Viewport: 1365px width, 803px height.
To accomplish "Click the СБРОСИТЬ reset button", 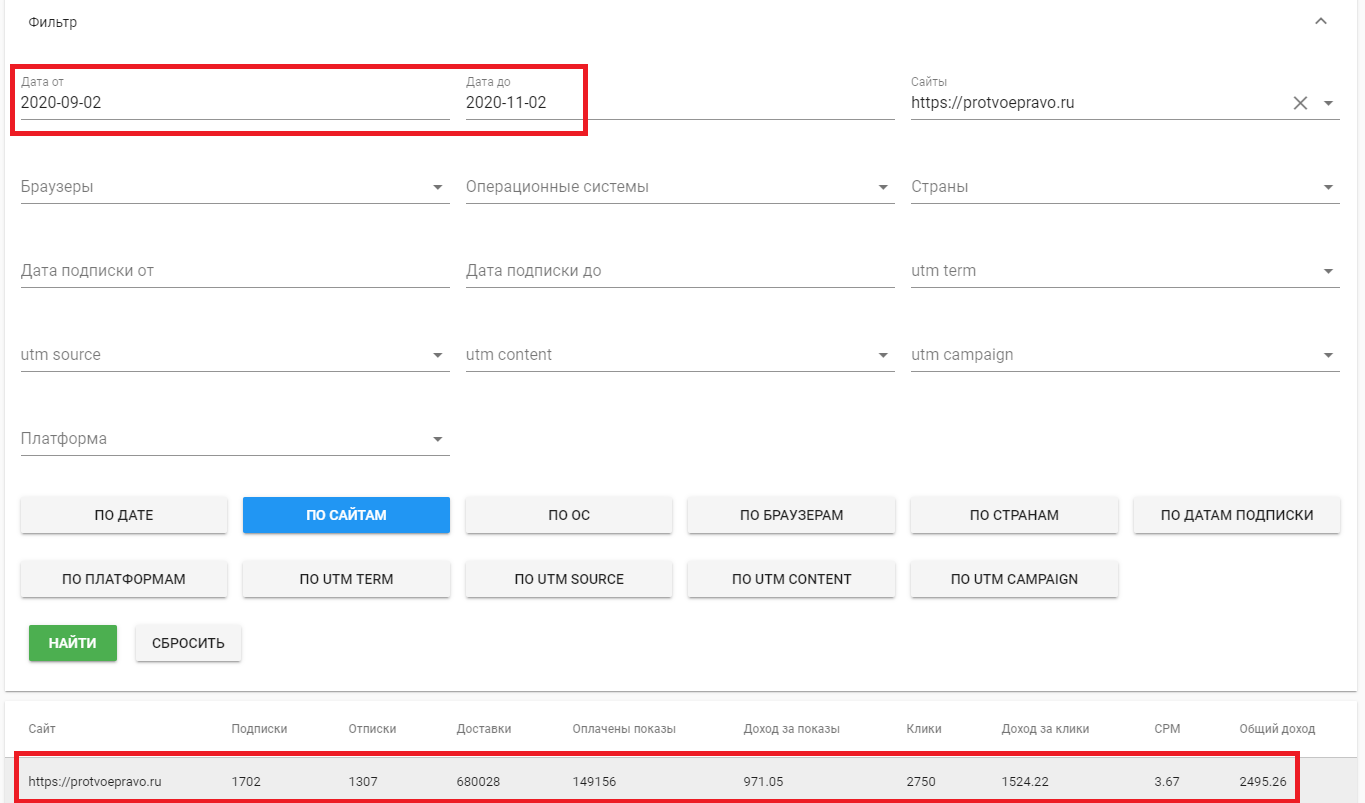I will coord(188,643).
